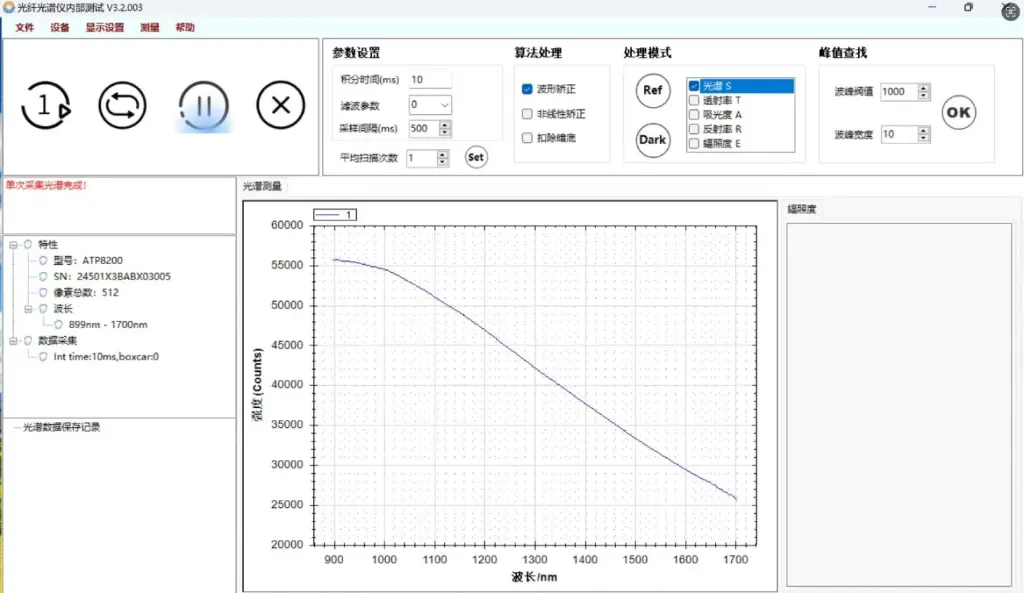The image size is (1024, 593).
Task: Collapse the 特性 tree node
Action: [13, 245]
